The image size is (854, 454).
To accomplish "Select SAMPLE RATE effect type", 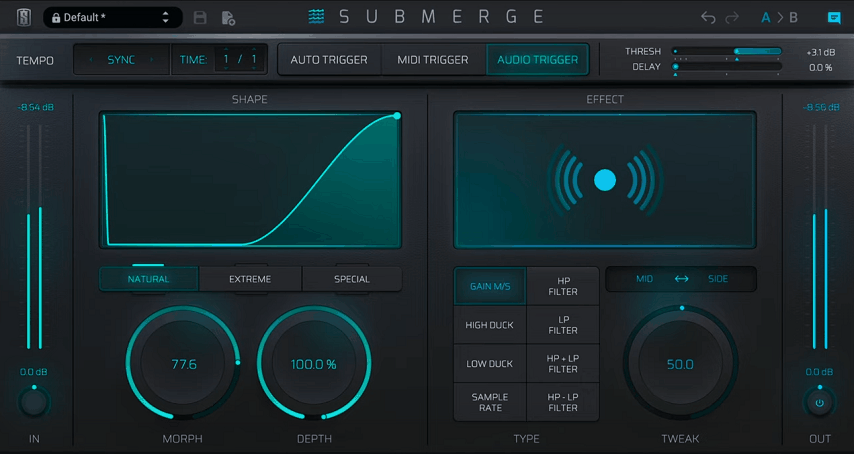I will [490, 402].
